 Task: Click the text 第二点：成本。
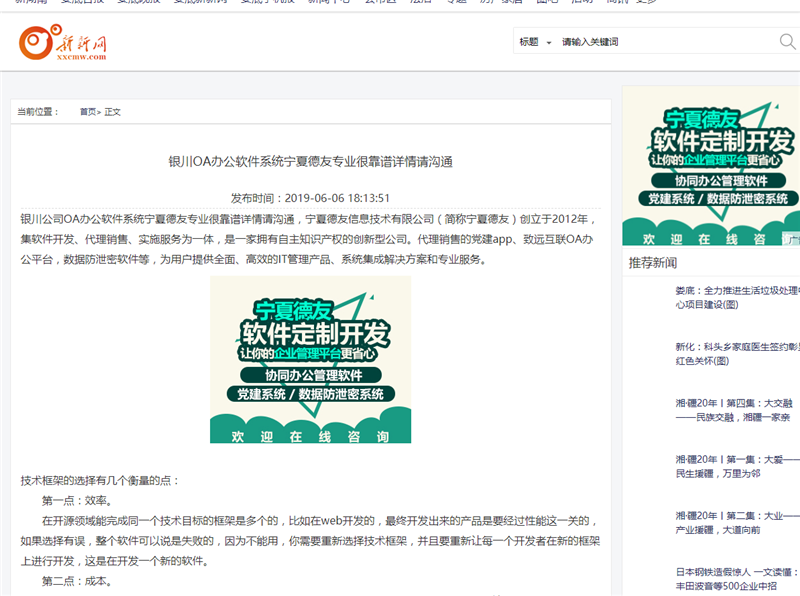tap(77, 581)
